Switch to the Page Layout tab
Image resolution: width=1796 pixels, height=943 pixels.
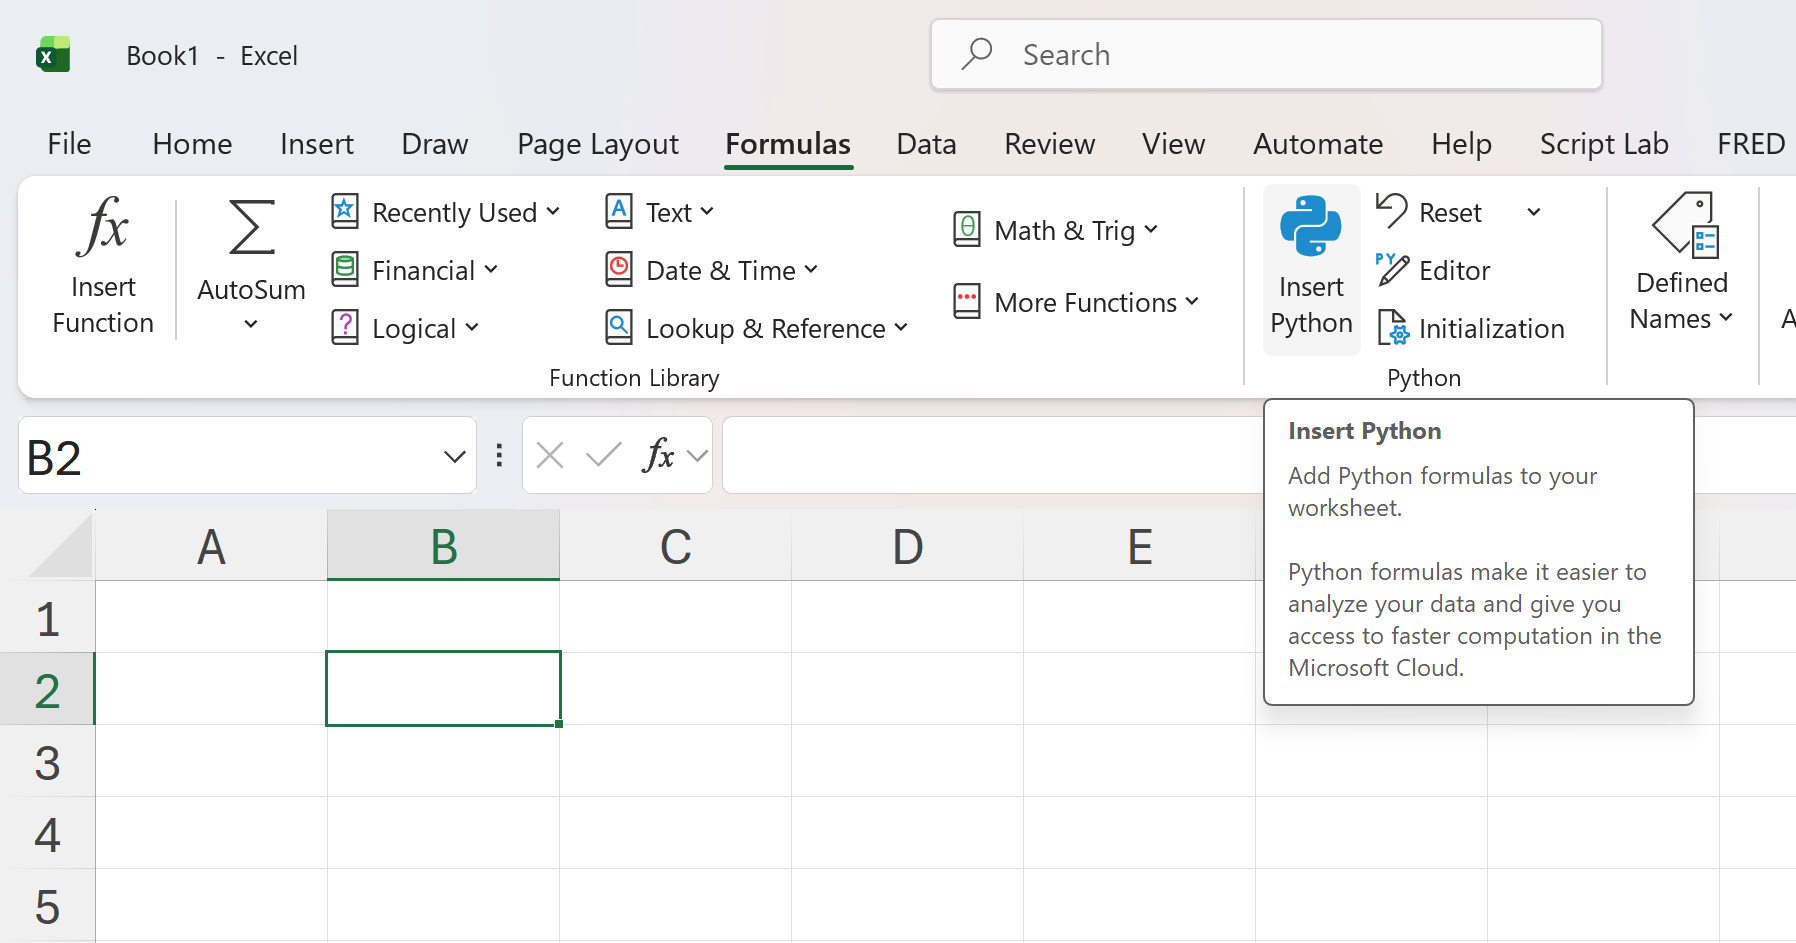[x=597, y=144]
